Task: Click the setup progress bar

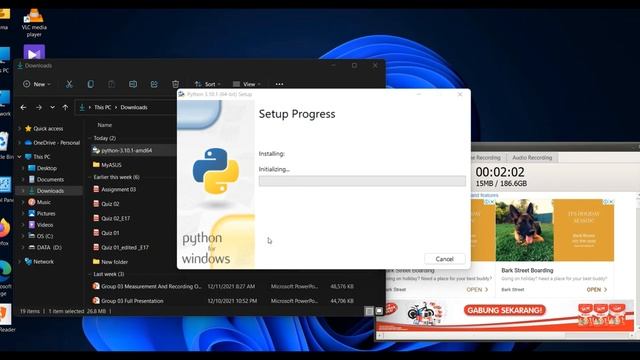Action: point(362,181)
